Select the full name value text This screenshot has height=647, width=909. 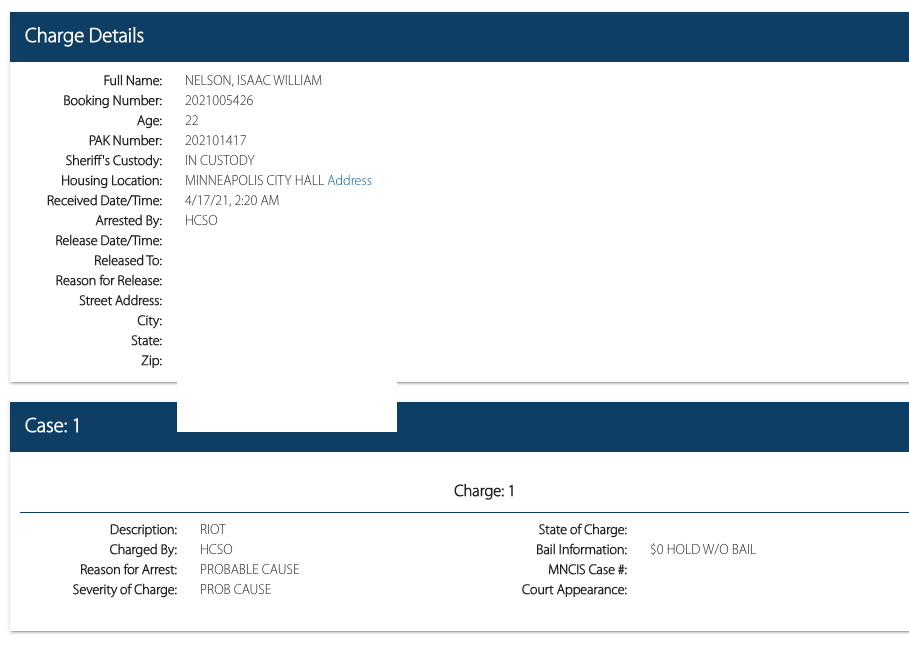coord(253,81)
